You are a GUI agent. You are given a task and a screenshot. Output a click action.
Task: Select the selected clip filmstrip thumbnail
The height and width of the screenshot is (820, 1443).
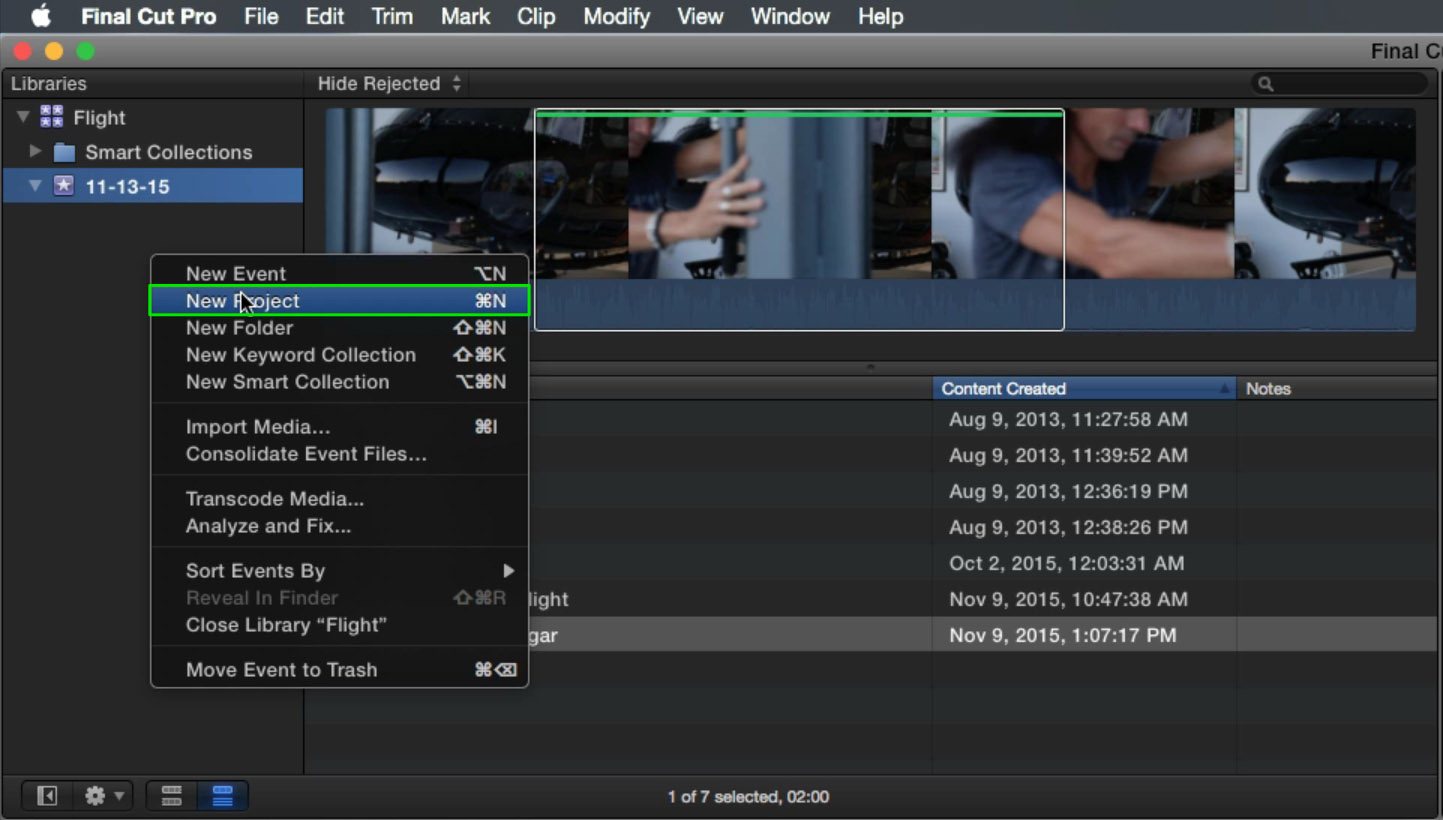click(x=799, y=219)
